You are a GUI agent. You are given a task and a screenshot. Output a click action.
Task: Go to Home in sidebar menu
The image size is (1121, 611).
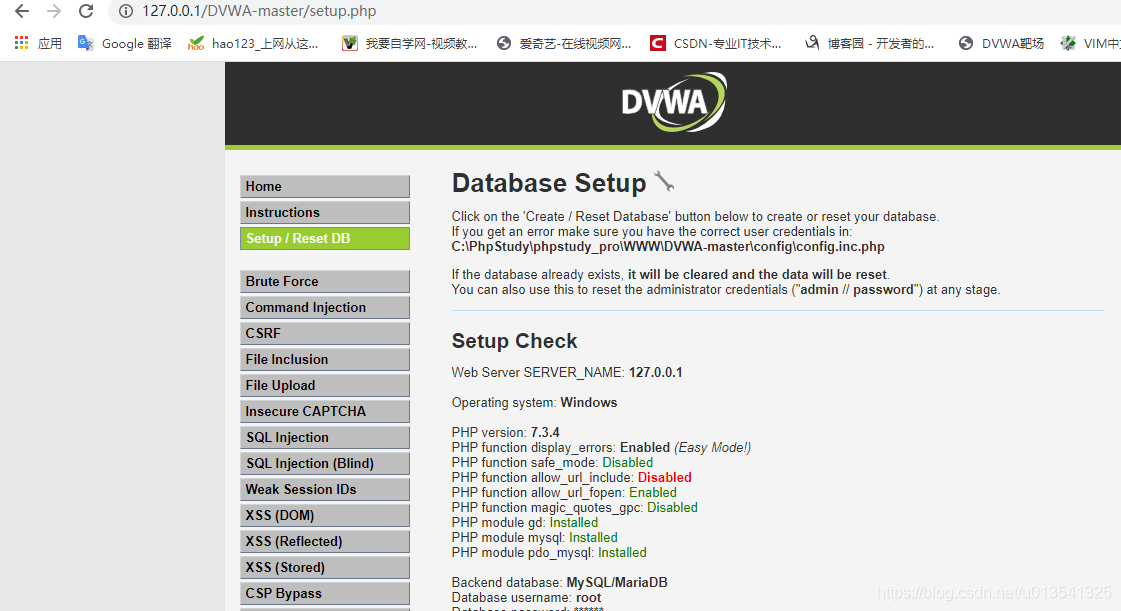pyautogui.click(x=324, y=187)
